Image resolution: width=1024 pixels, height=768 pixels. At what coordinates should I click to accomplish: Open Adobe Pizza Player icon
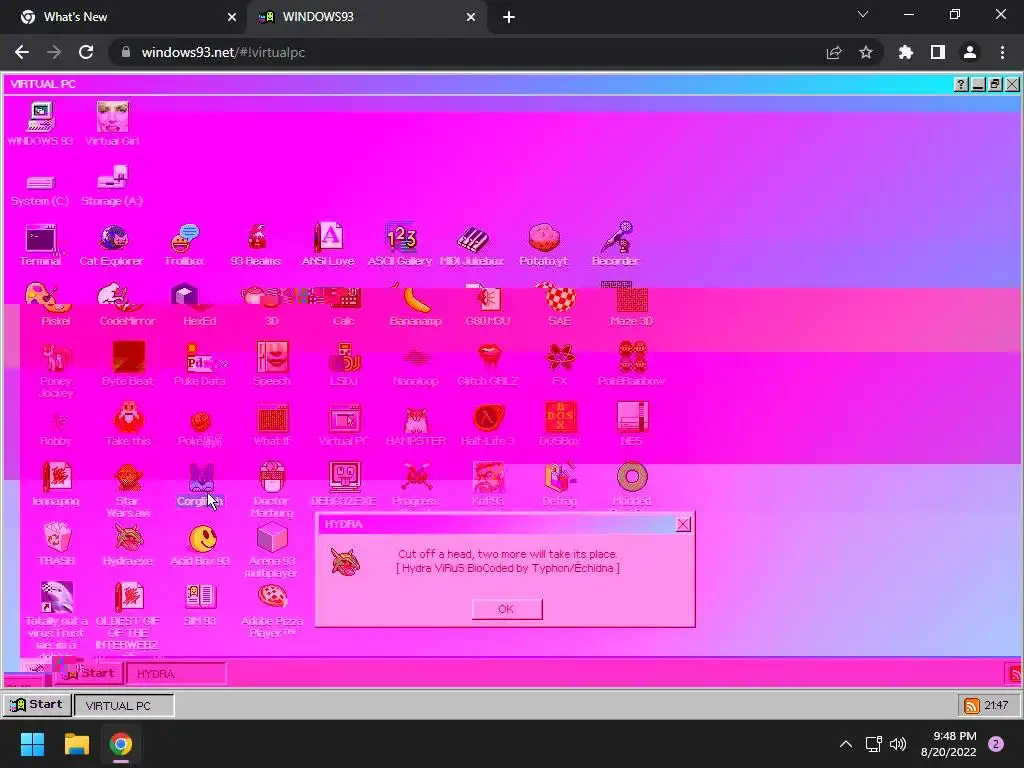pyautogui.click(x=272, y=610)
